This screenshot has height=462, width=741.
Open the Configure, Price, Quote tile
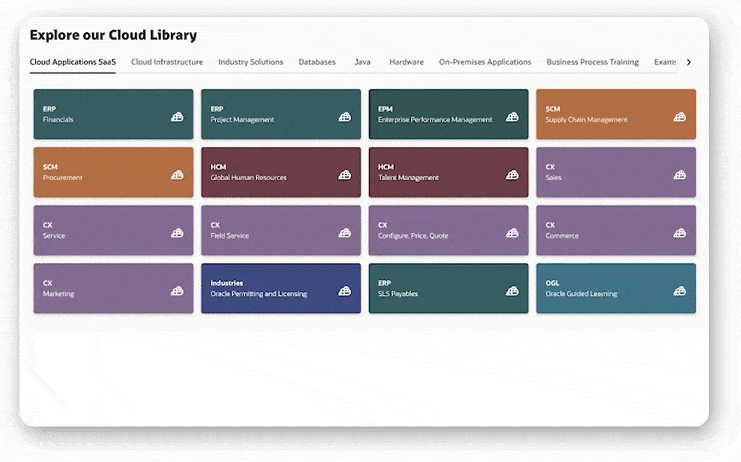tap(447, 230)
